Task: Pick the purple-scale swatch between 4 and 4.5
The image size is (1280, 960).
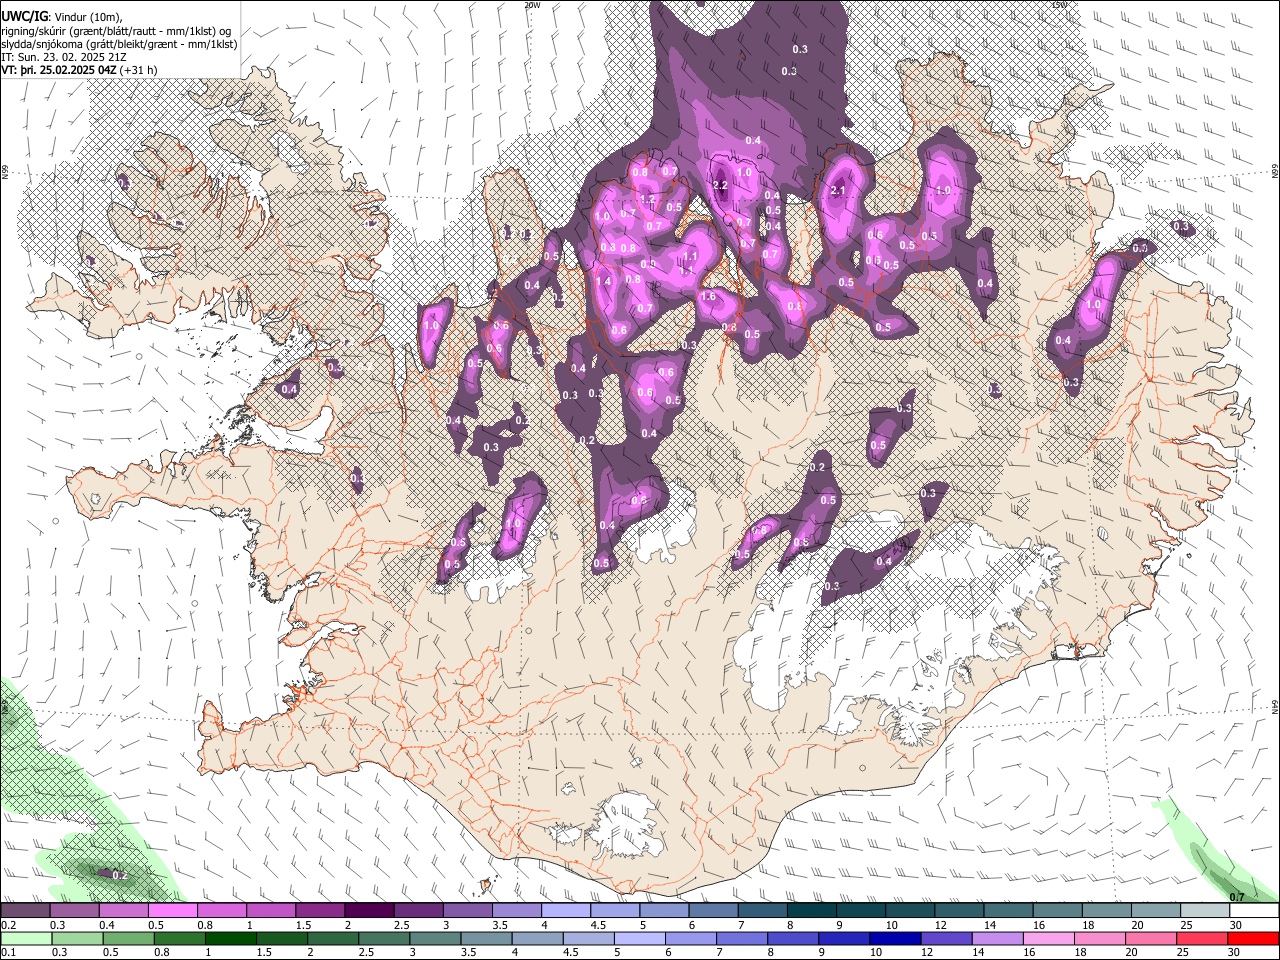Action: pos(566,911)
